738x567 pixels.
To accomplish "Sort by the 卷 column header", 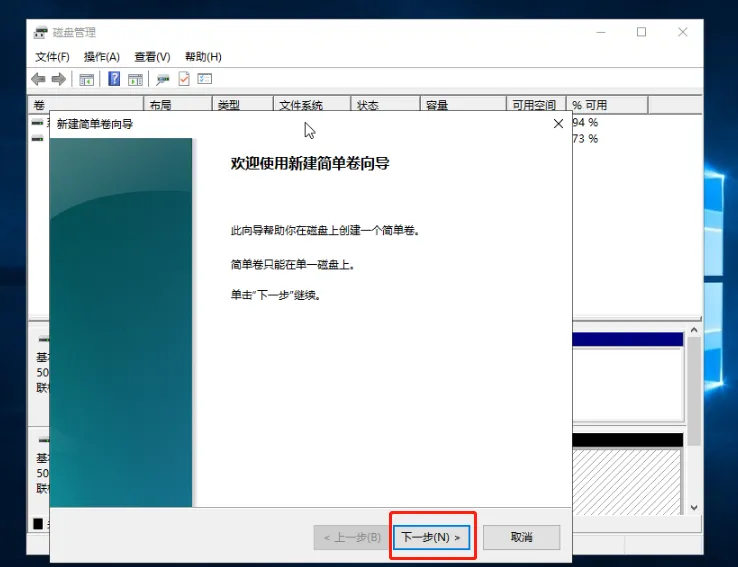I will pyautogui.click(x=86, y=105).
